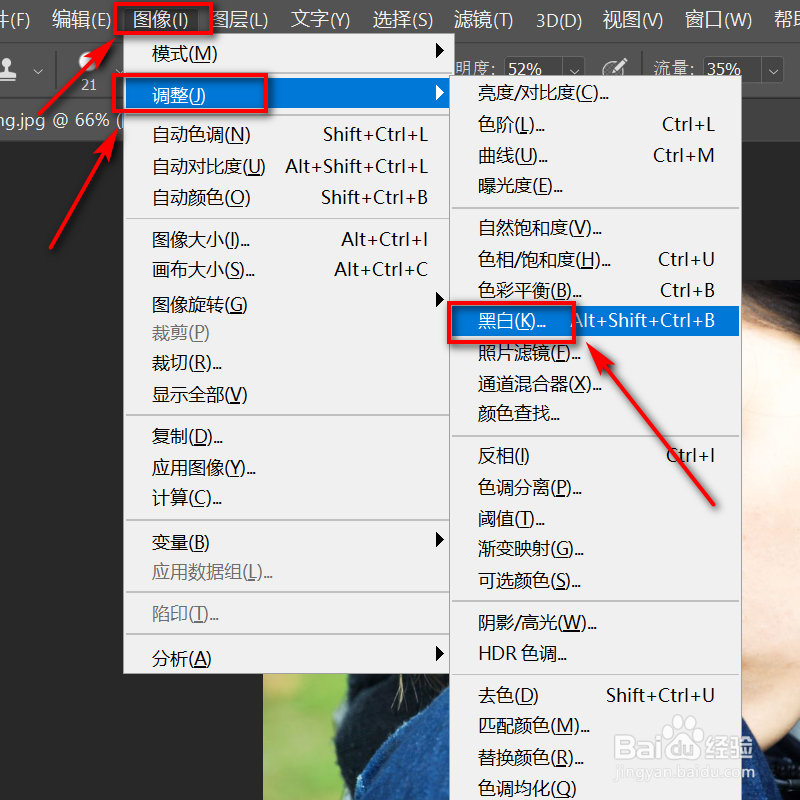
Task: Open 曲线(U) adjustment
Action: coord(595,156)
